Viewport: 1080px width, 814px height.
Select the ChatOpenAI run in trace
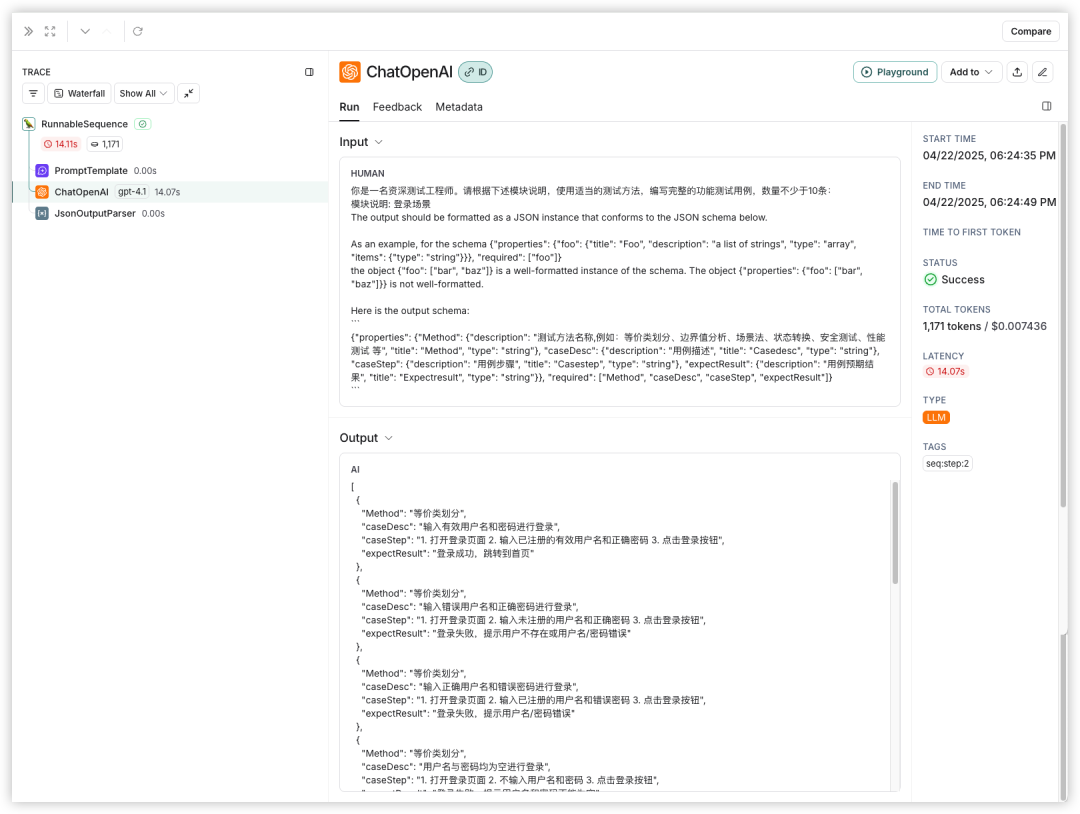pyautogui.click(x=171, y=192)
